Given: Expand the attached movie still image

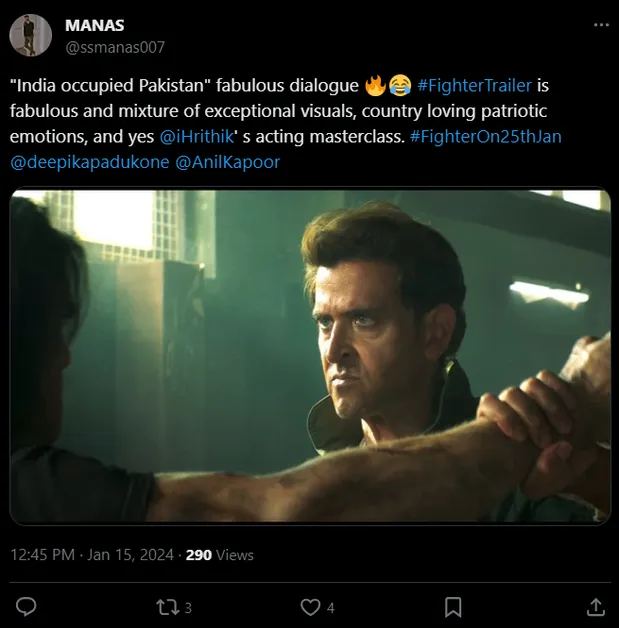Looking at the screenshot, I should point(310,357).
